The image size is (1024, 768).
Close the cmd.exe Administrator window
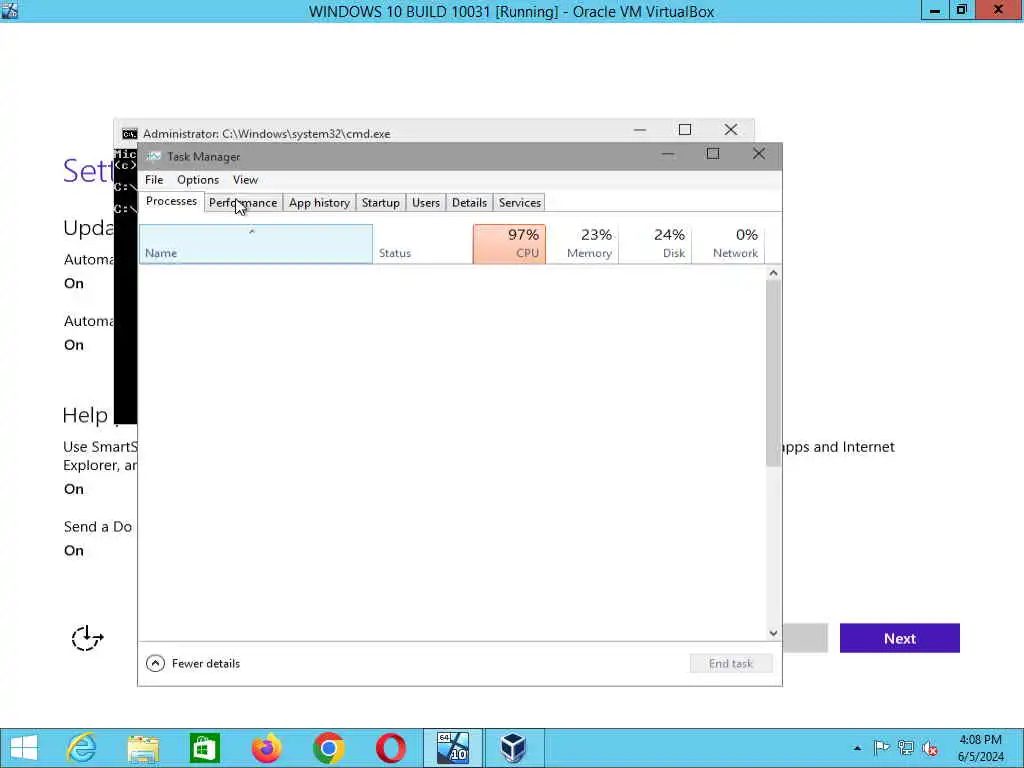(730, 130)
